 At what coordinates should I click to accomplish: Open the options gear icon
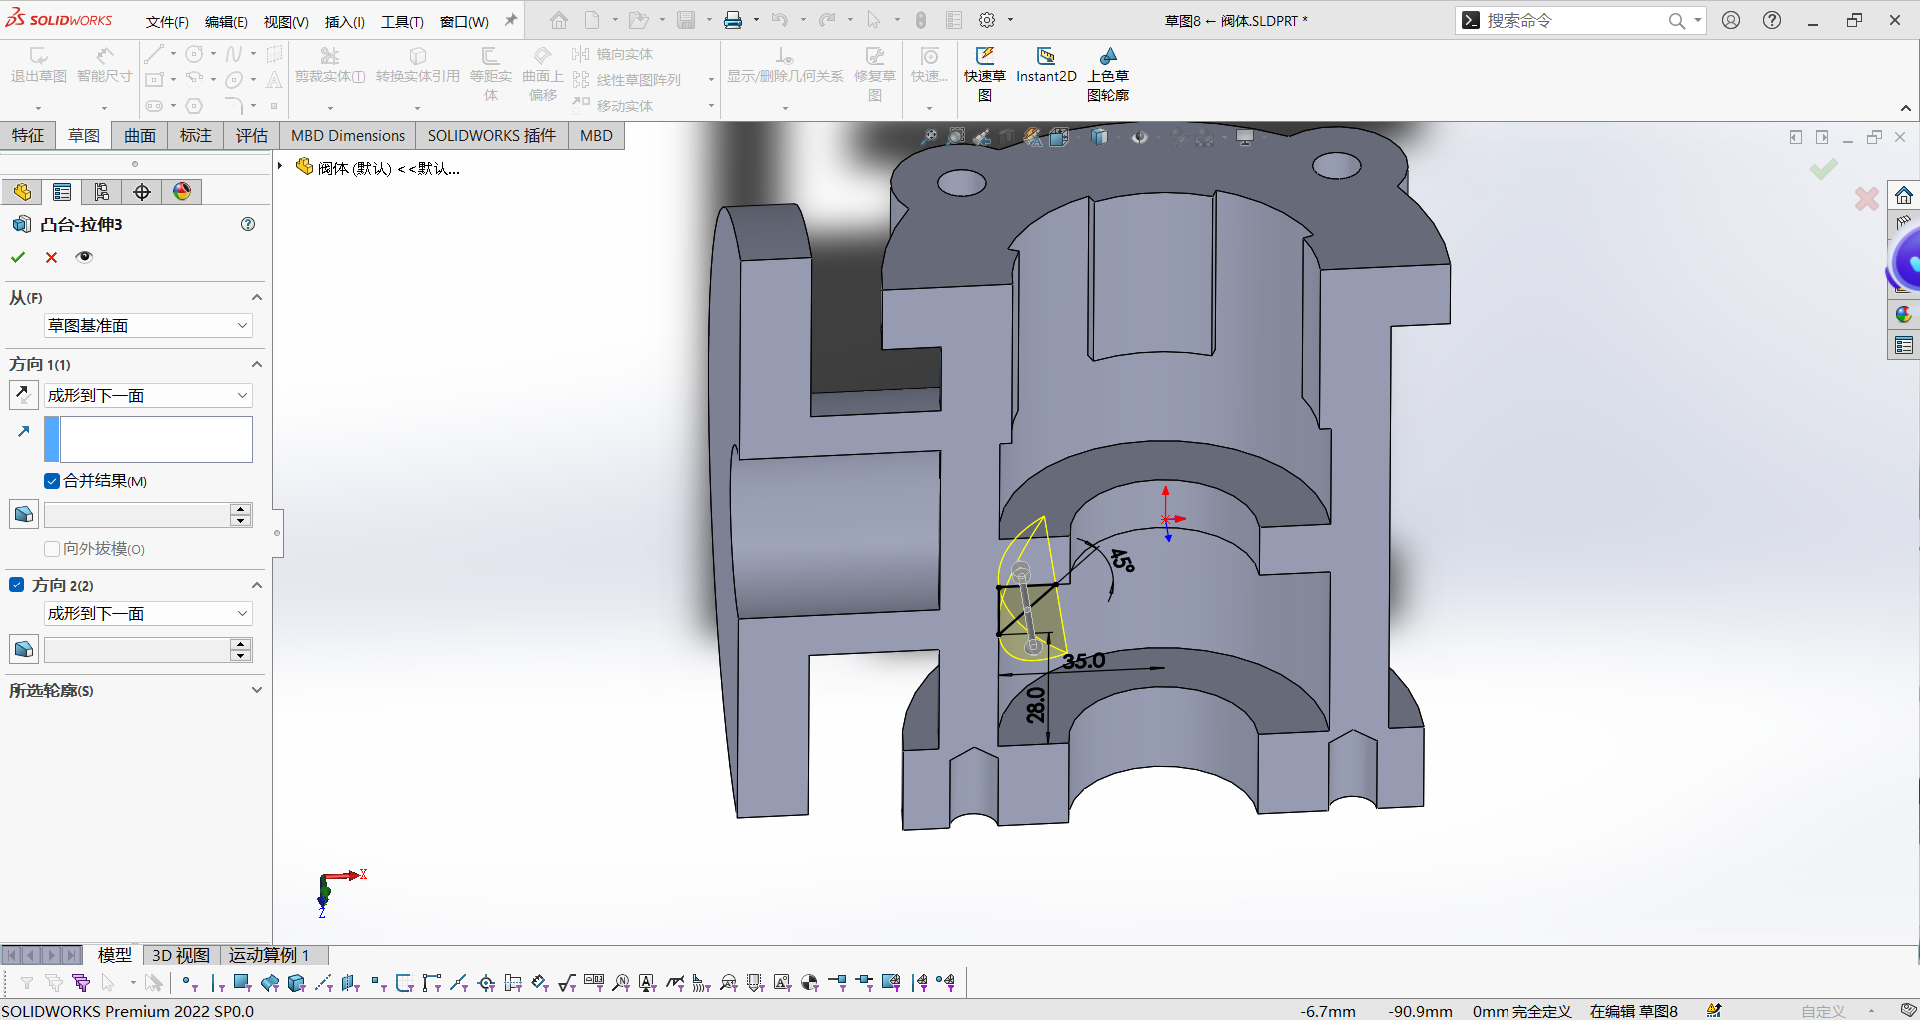click(987, 20)
